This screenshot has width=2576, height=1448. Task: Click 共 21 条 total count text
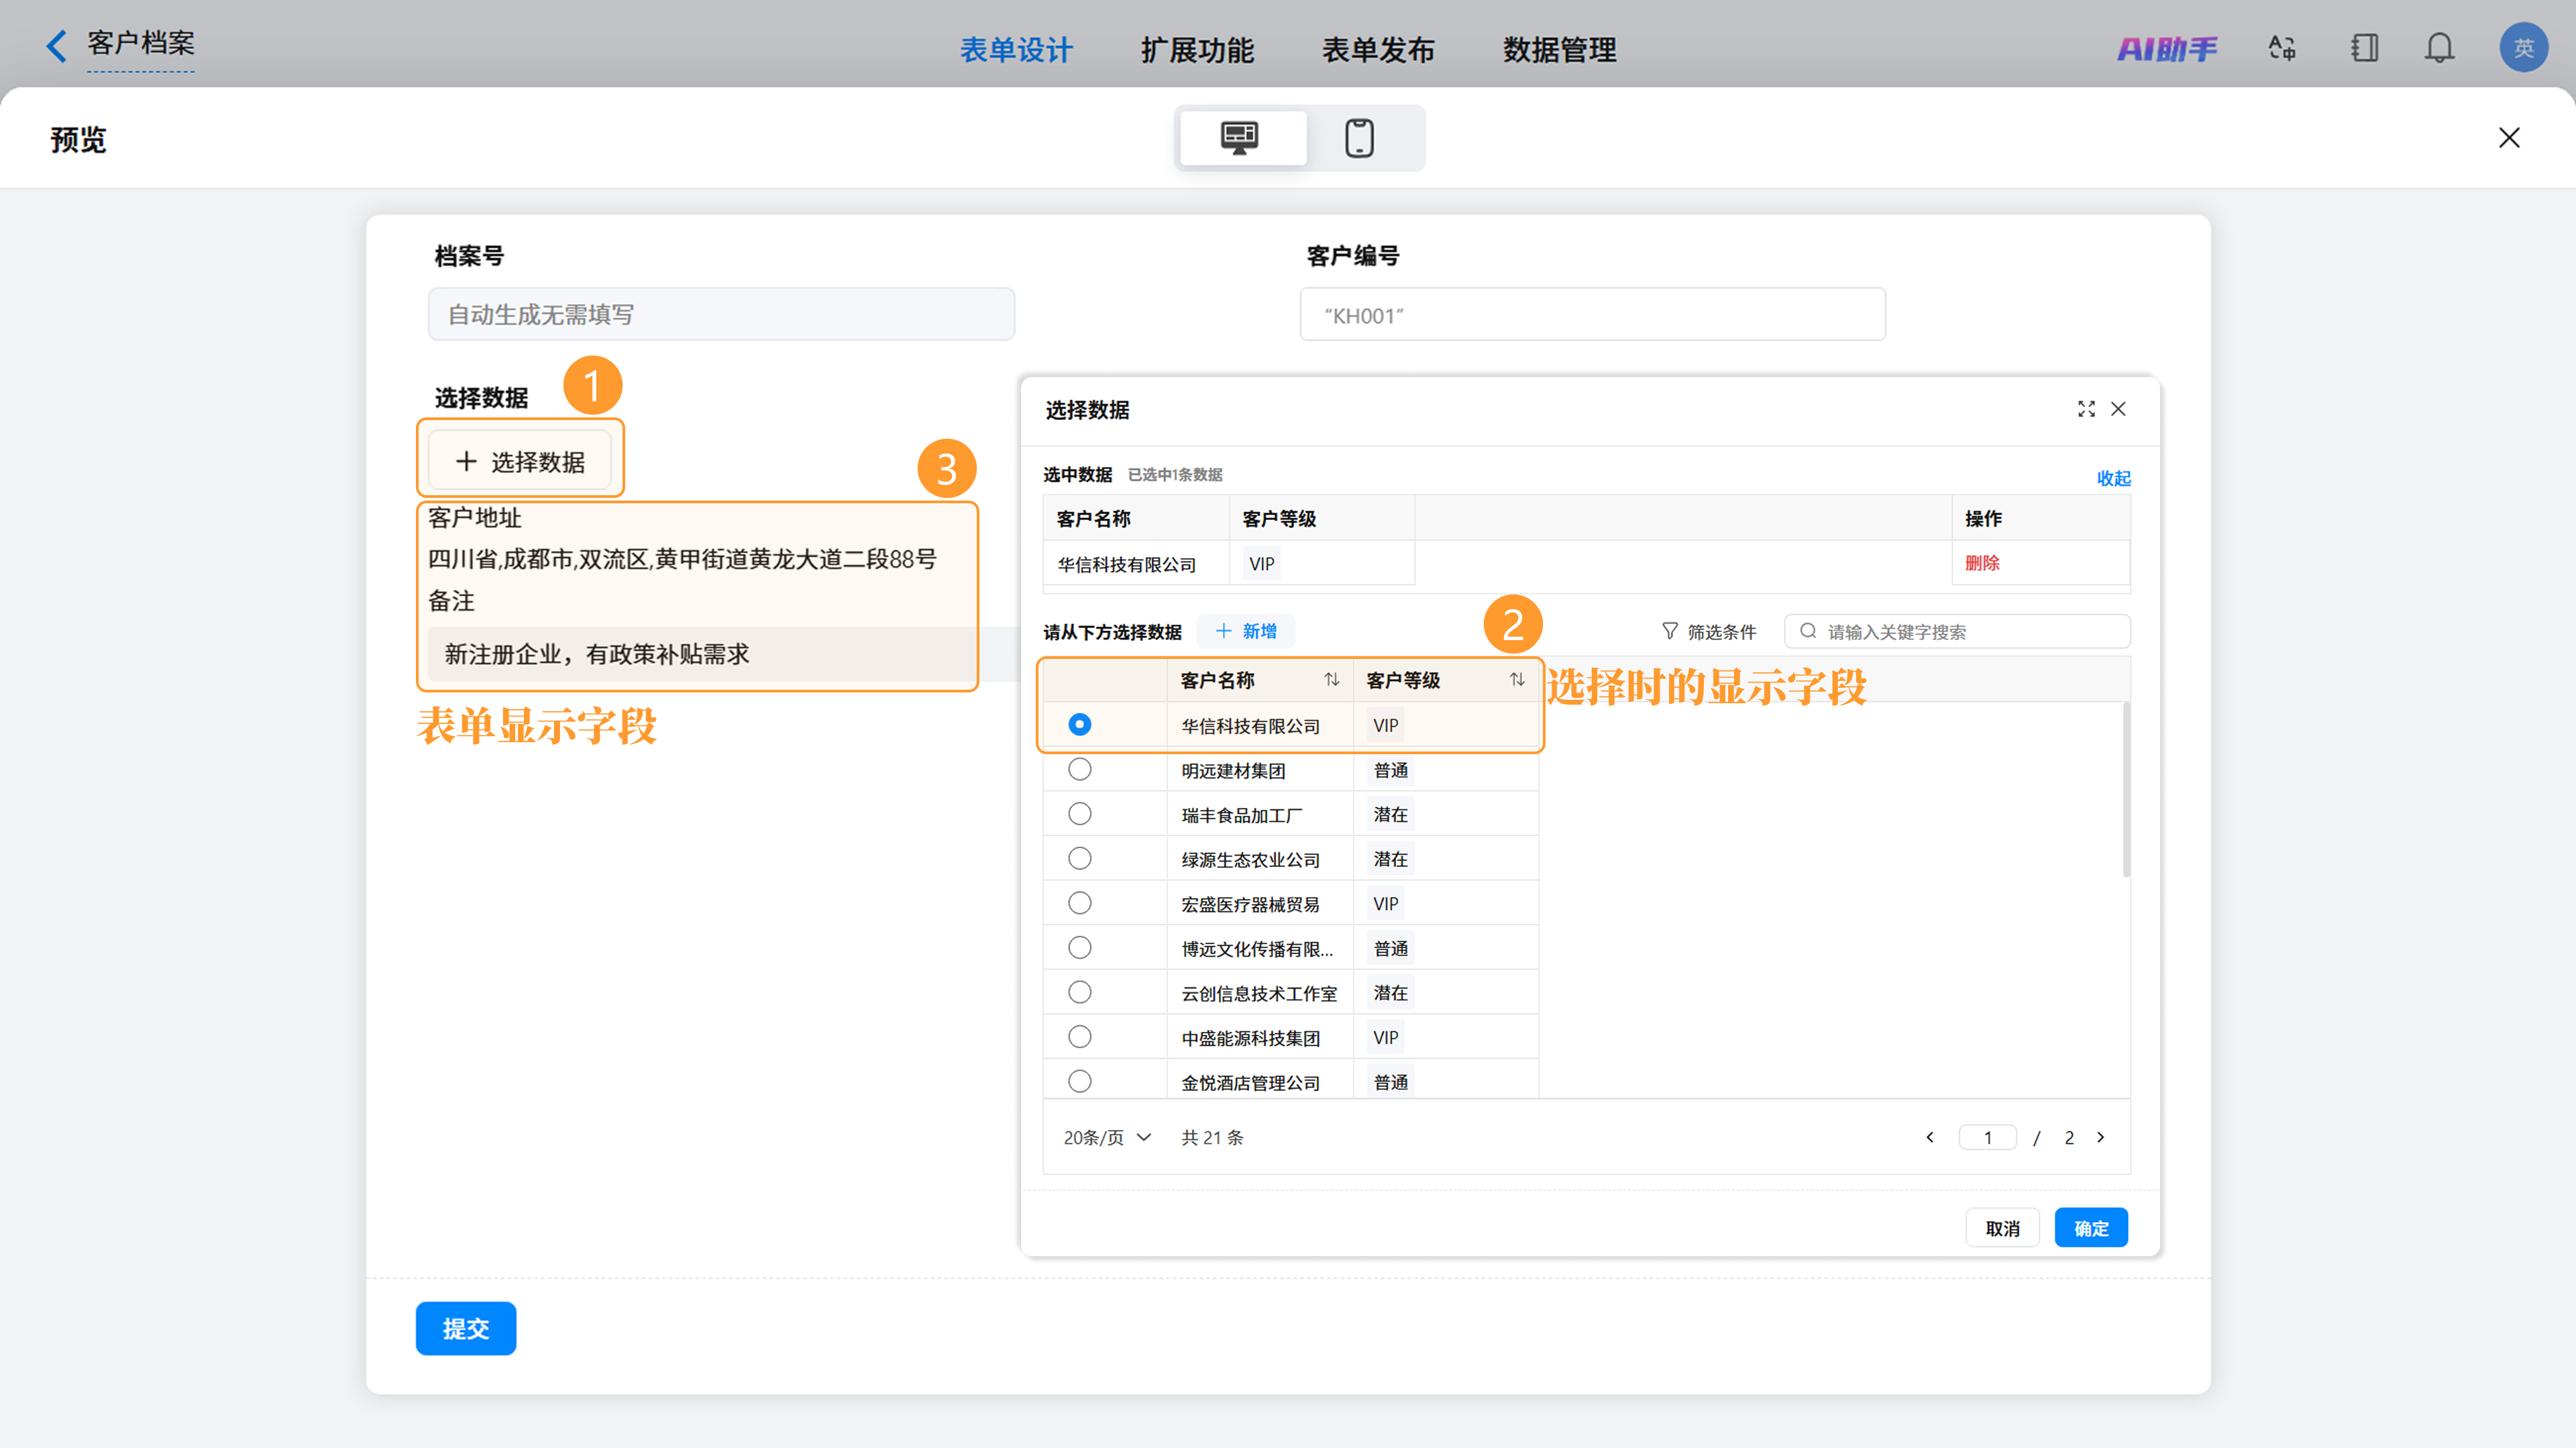[1212, 1137]
